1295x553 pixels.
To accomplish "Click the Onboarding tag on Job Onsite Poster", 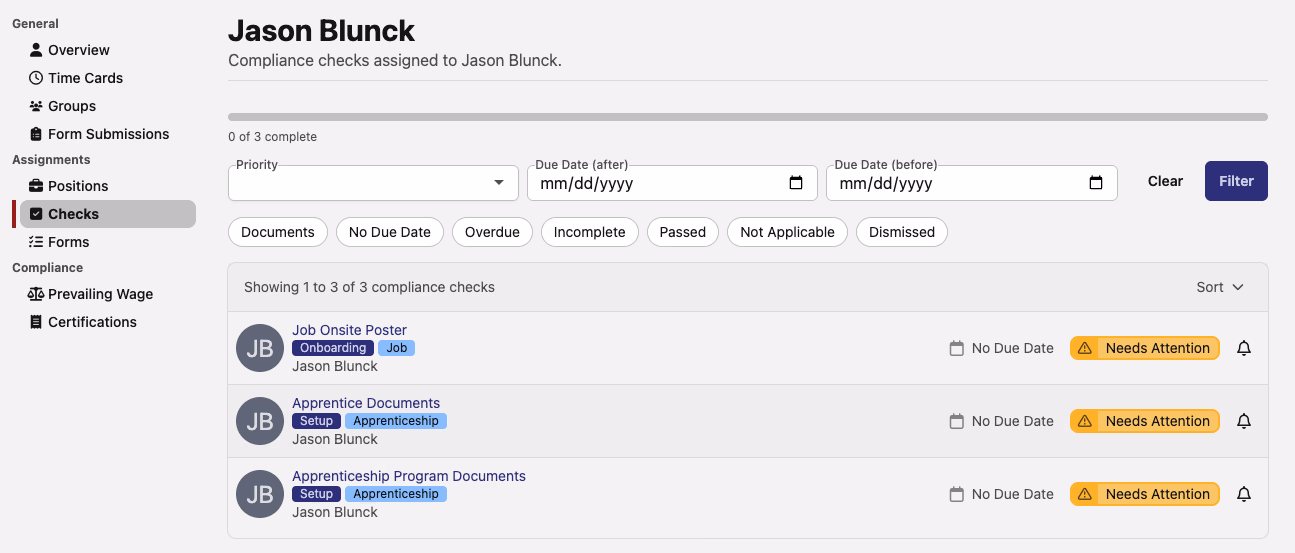I will (x=333, y=348).
